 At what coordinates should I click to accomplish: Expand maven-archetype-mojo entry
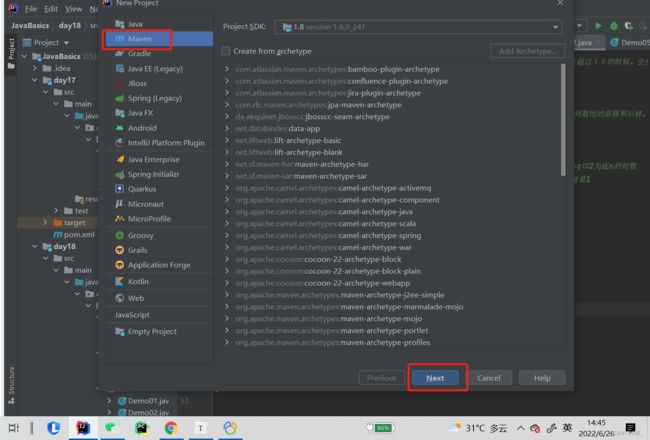[x=227, y=318]
